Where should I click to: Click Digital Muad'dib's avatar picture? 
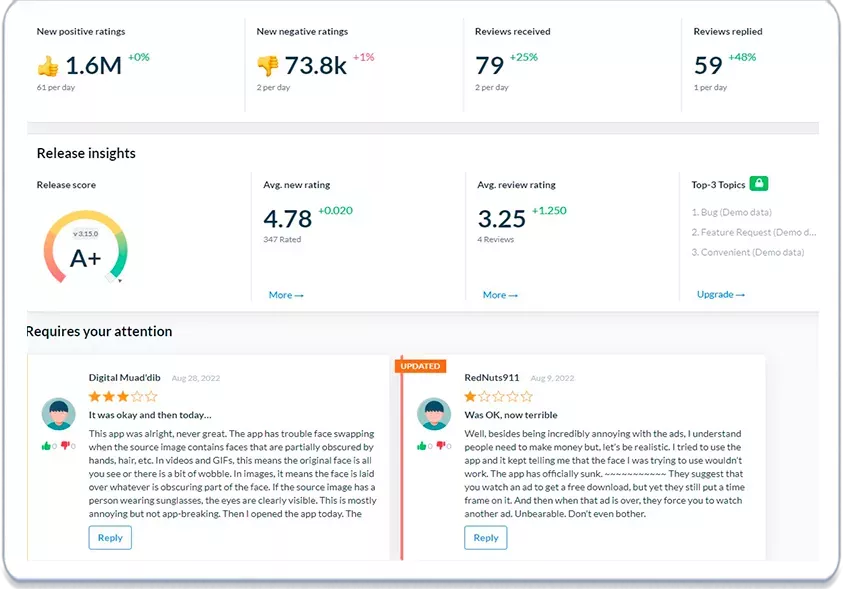point(58,413)
